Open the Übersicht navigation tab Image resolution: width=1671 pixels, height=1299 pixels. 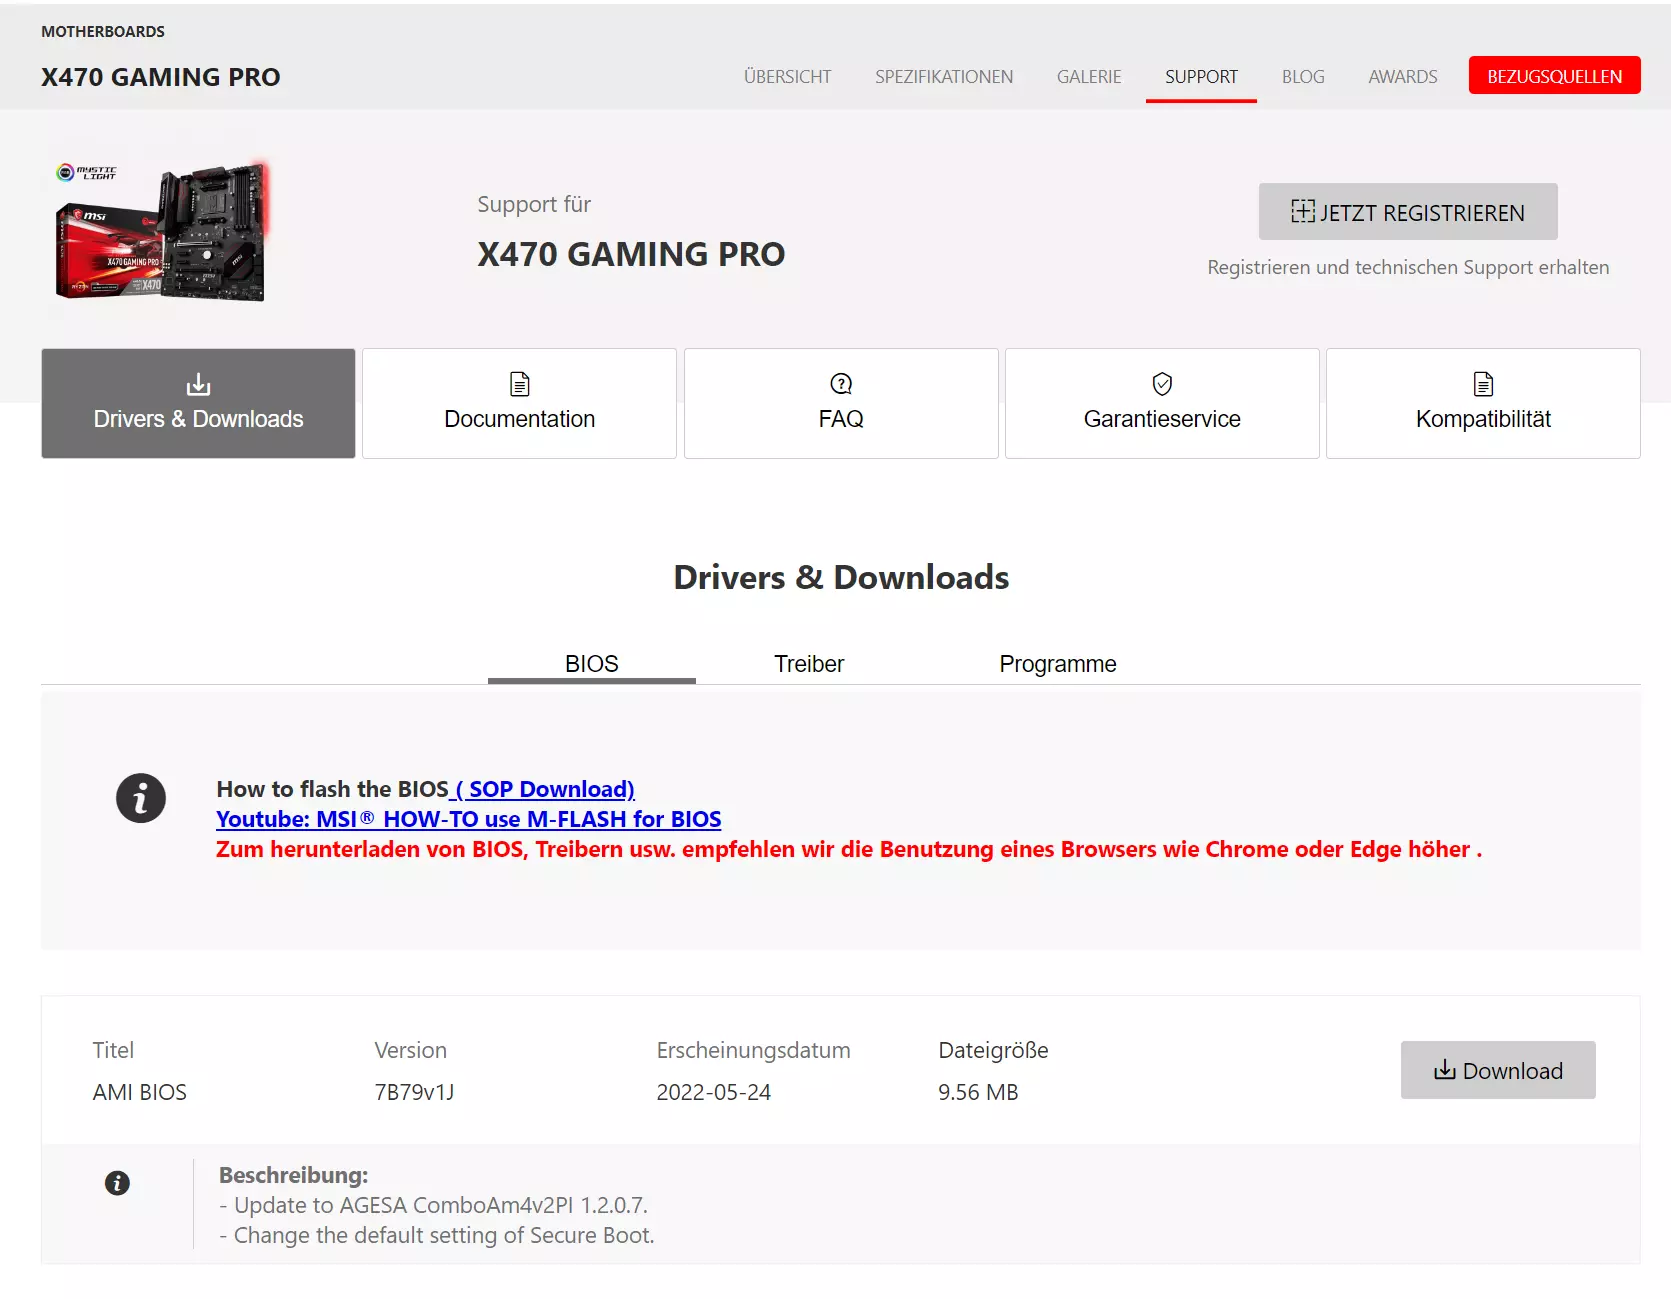pyautogui.click(x=788, y=77)
